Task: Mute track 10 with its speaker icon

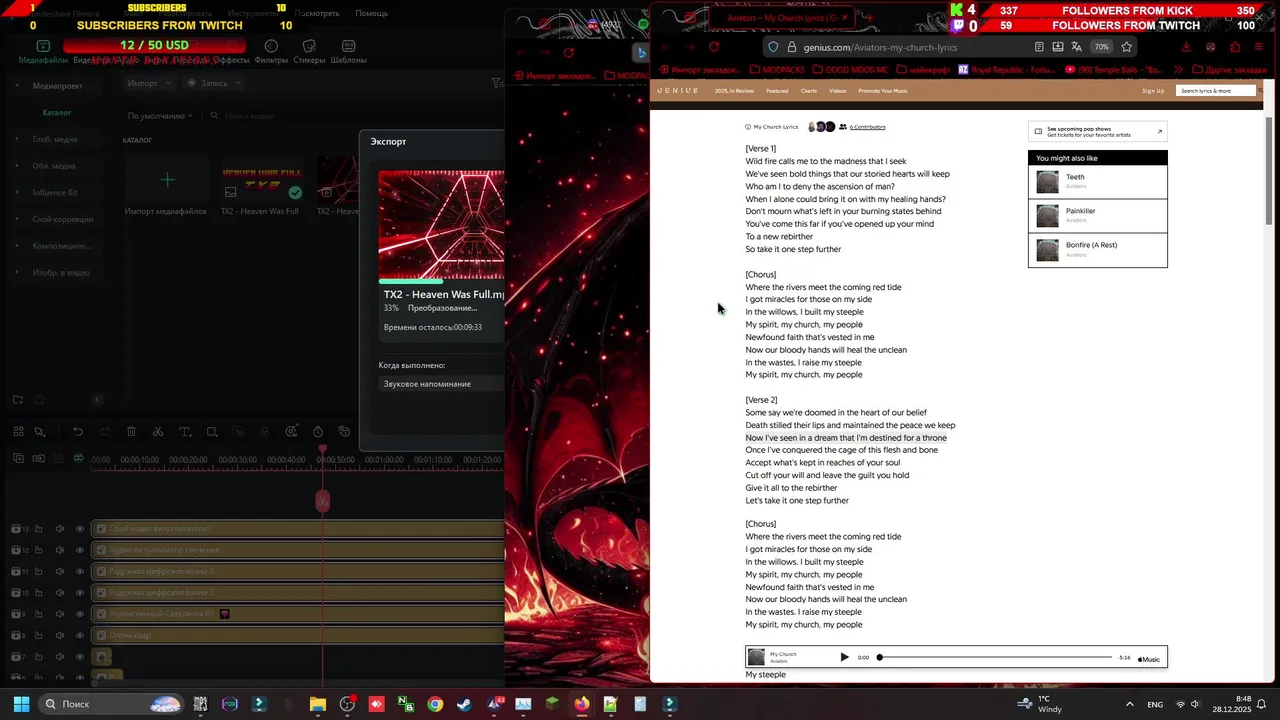Action: coord(60,593)
